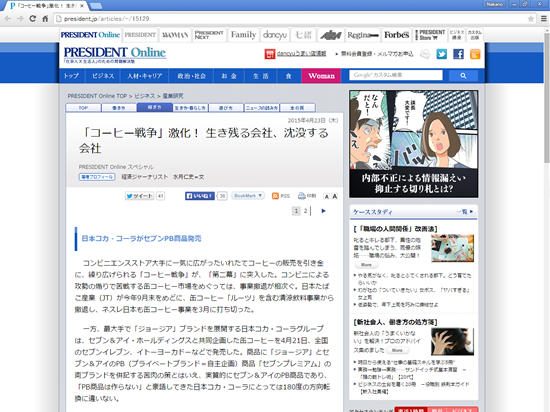Click PRESIDENT Online TOP breadcrumb link
Viewport: 550px width, 412px height.
pos(97,96)
